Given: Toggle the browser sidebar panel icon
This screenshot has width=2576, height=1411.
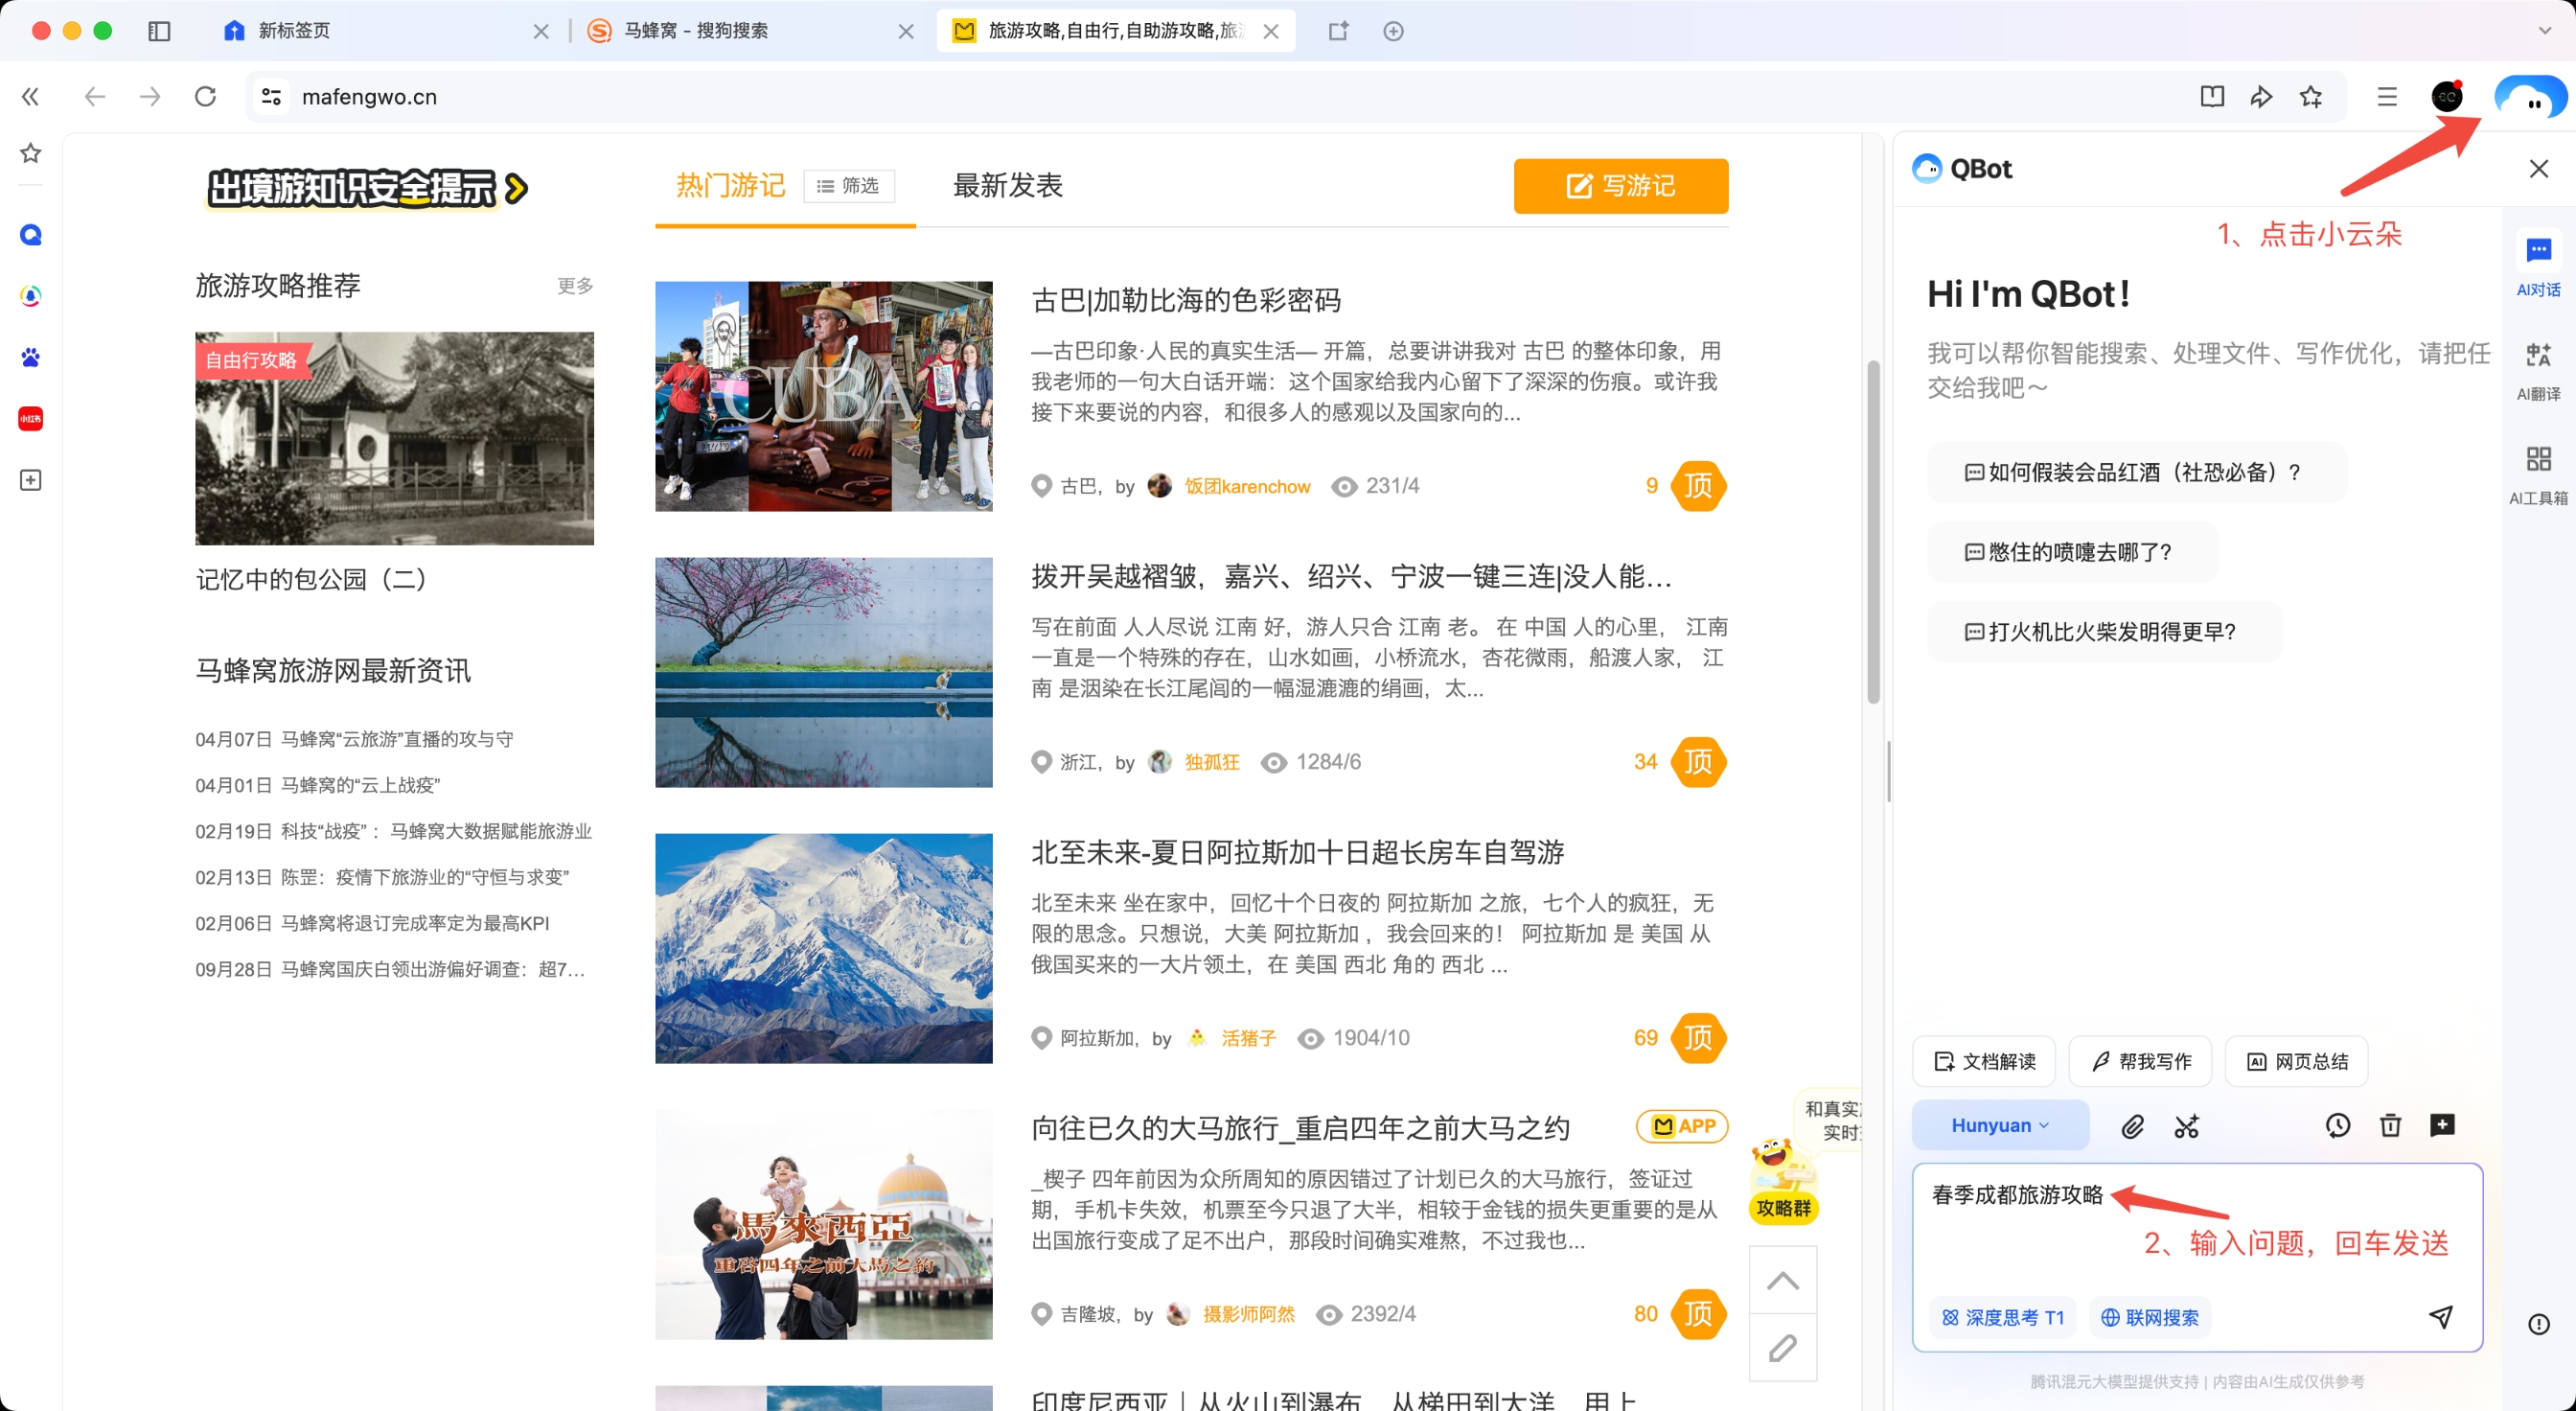Looking at the screenshot, I should pos(159,31).
